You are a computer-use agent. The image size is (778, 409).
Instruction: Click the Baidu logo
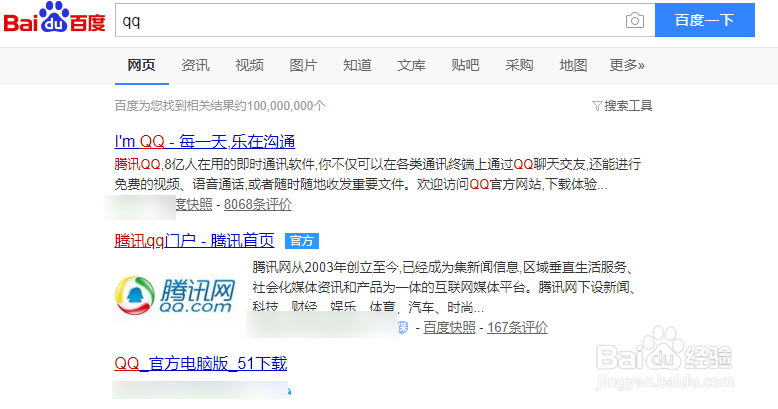click(x=55, y=19)
